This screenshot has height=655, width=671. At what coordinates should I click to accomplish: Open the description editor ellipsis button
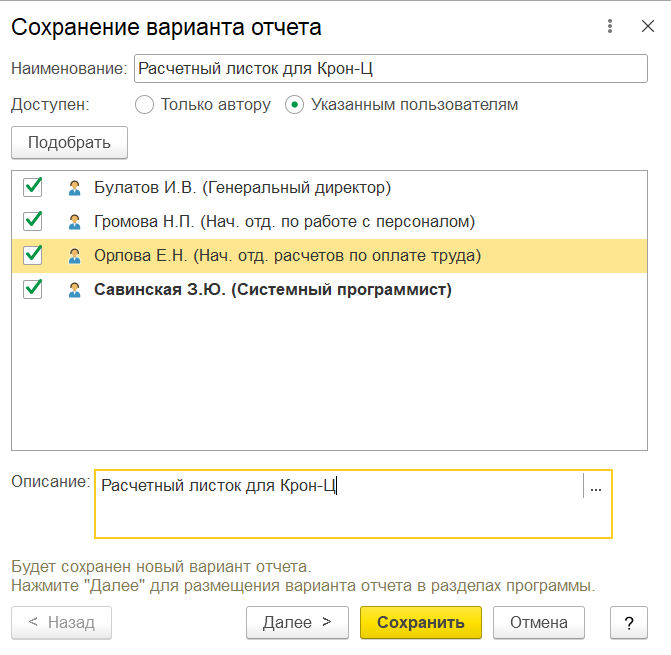coord(596,486)
